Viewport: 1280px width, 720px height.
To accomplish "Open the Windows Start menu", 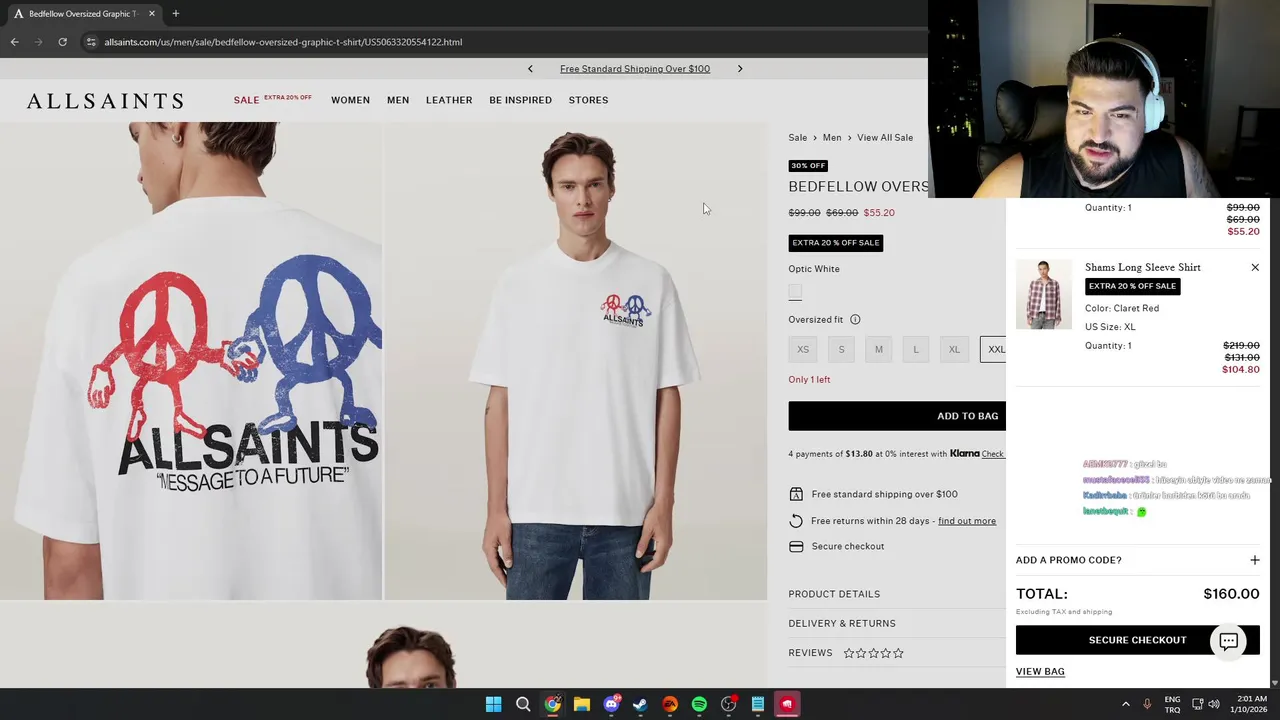I will [x=493, y=704].
